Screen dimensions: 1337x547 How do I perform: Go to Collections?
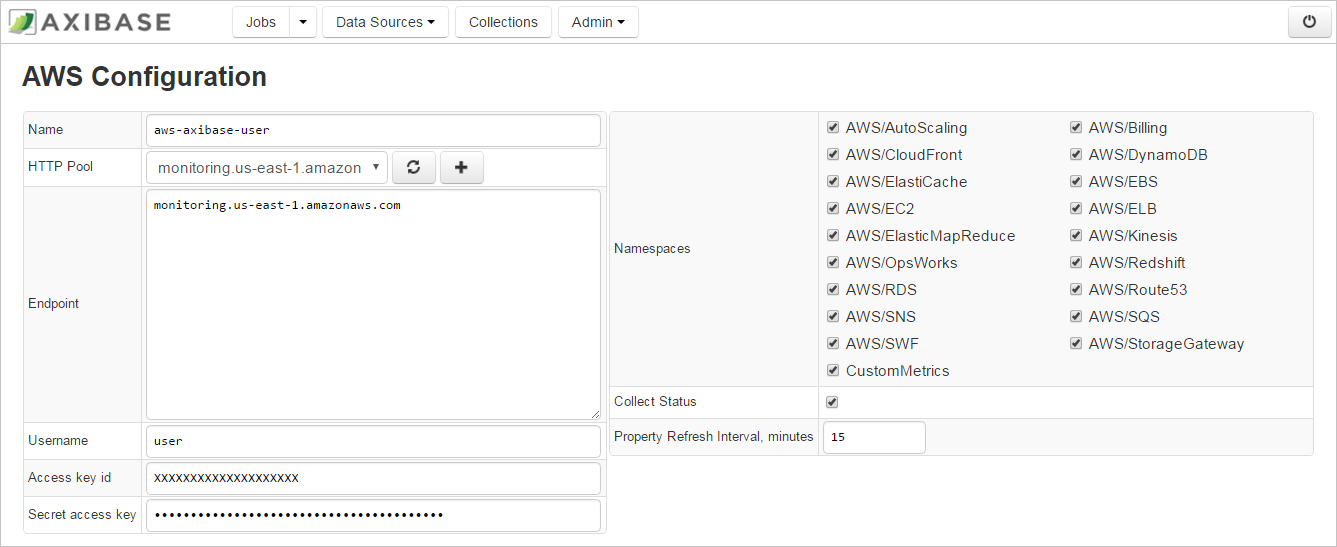click(x=503, y=22)
